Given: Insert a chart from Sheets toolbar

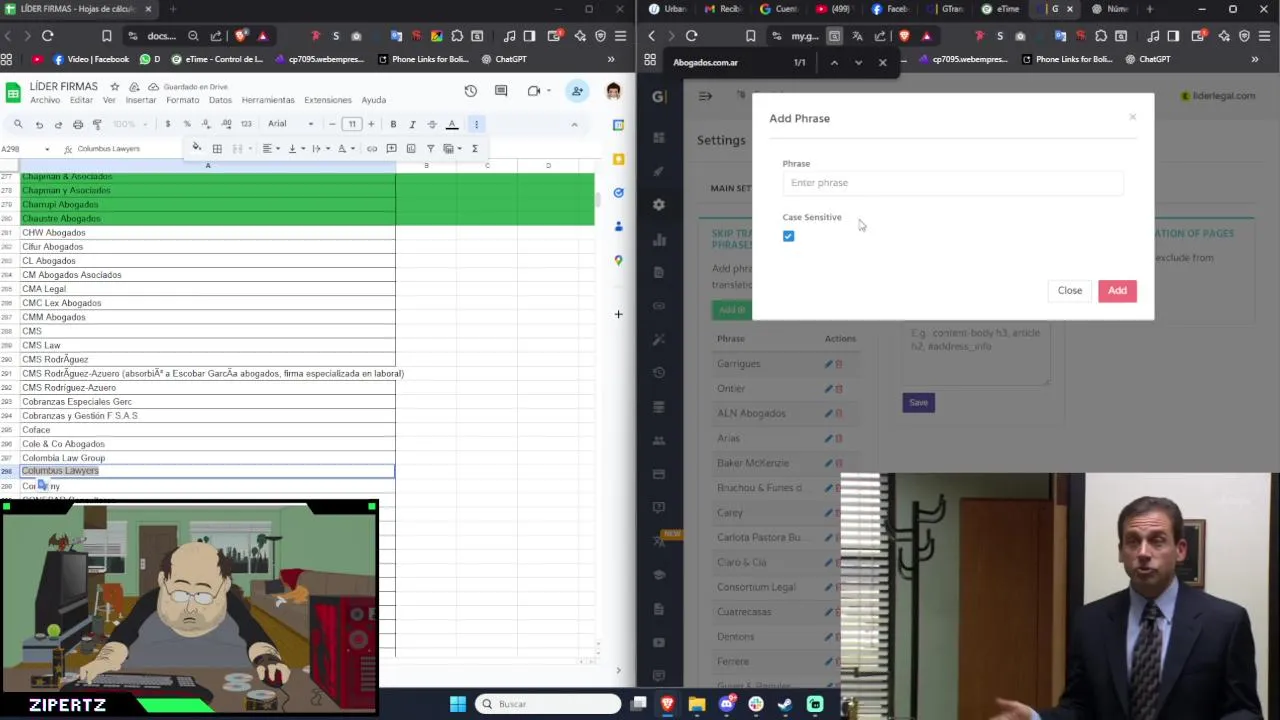Looking at the screenshot, I should pos(411,148).
